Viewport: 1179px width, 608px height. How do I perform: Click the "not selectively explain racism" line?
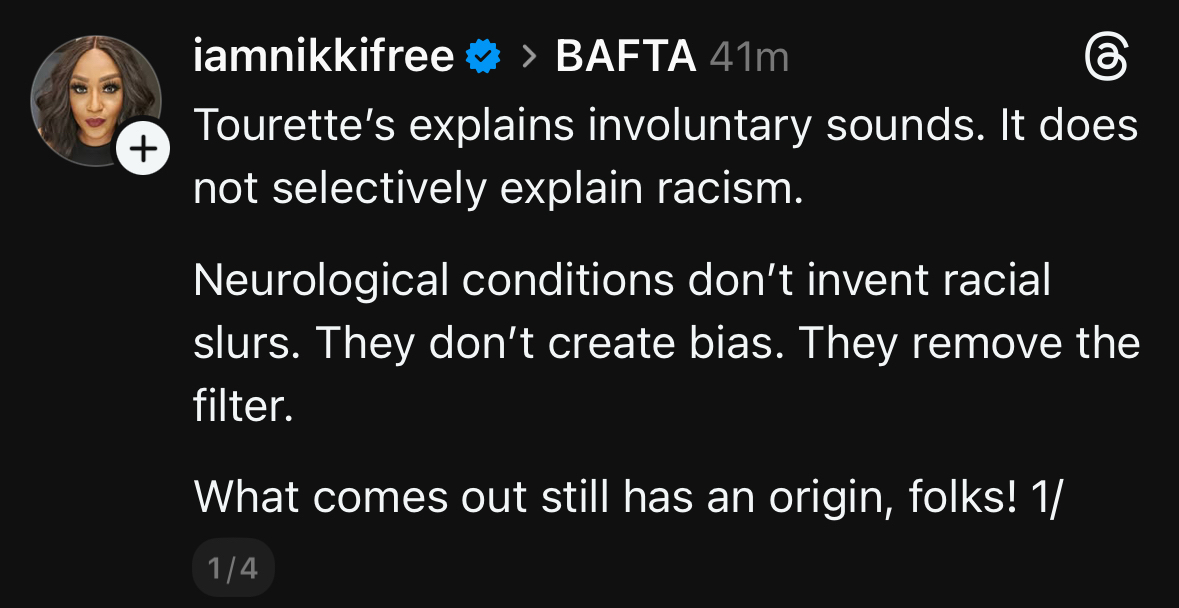click(x=498, y=188)
